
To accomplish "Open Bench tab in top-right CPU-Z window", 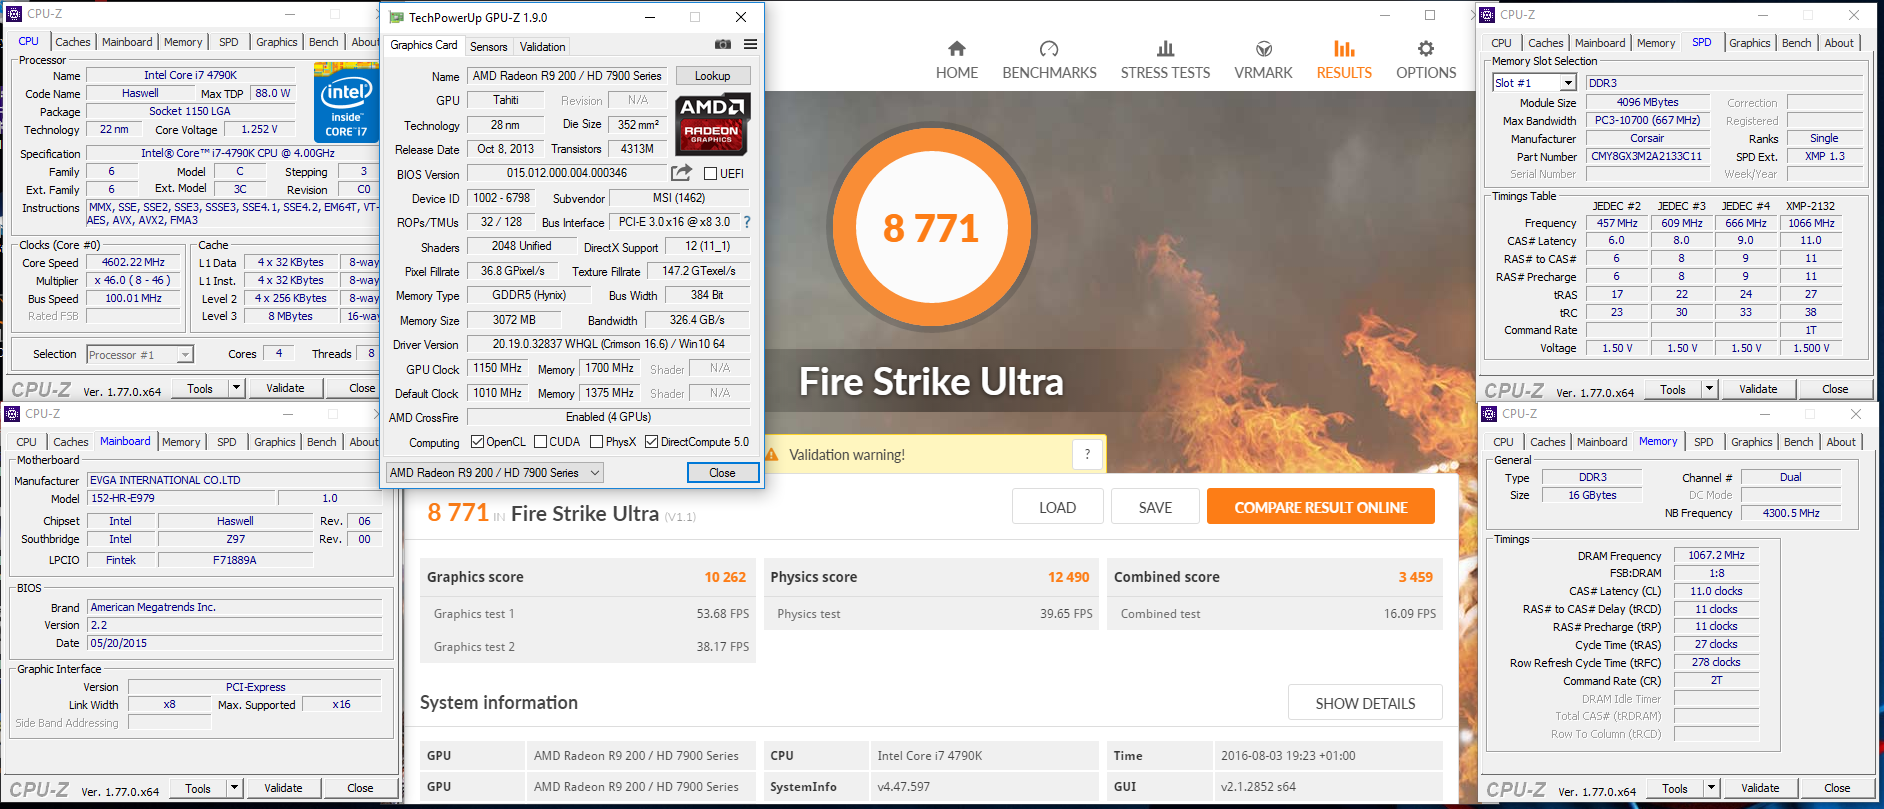I will [x=1797, y=43].
